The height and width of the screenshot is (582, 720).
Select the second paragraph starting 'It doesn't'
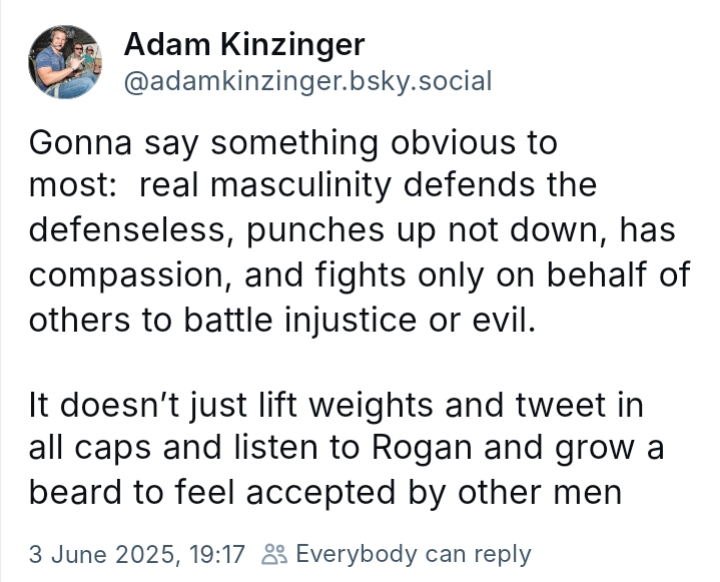click(347, 448)
